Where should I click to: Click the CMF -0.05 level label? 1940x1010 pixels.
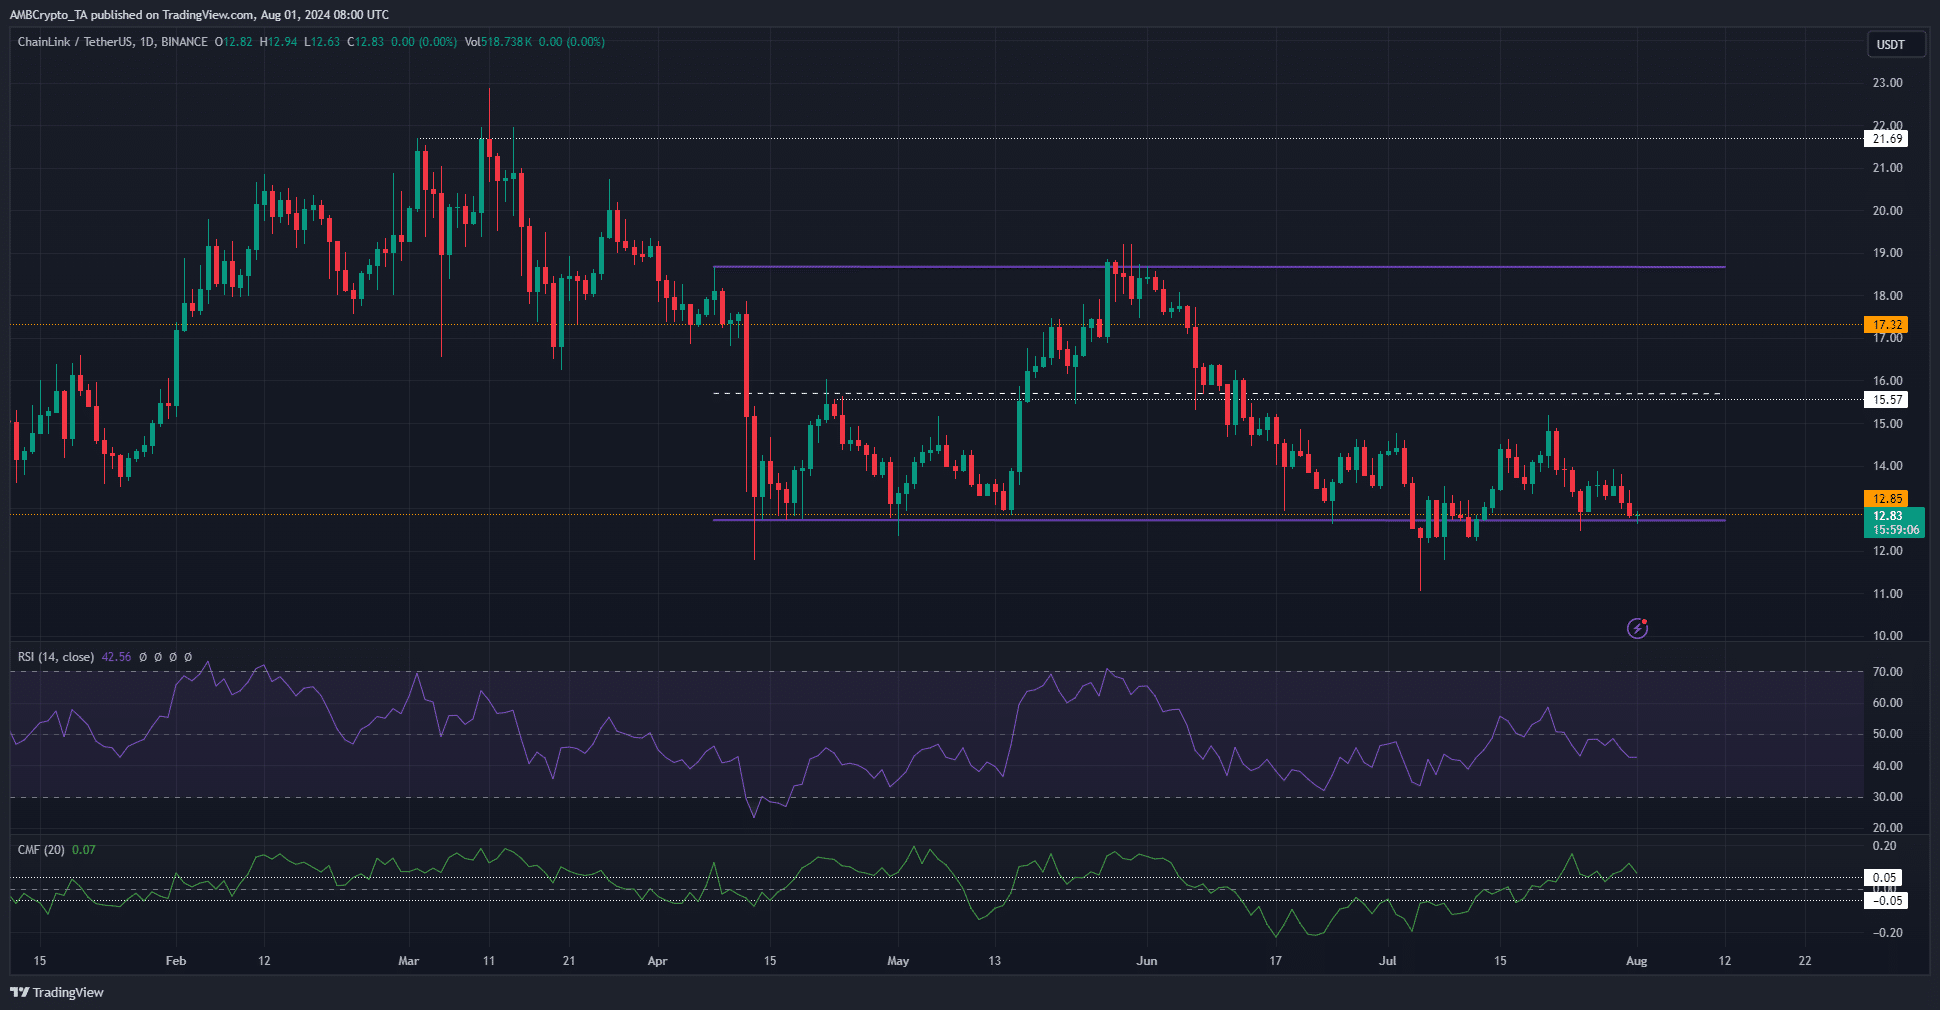click(1887, 901)
